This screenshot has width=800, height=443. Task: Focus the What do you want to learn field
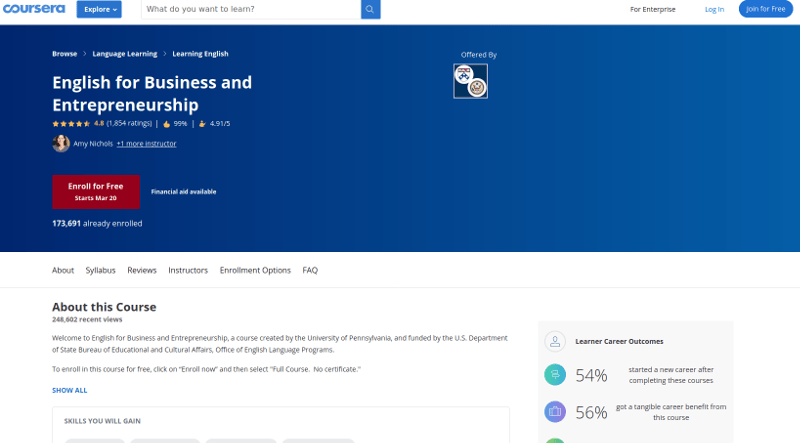pyautogui.click(x=251, y=9)
